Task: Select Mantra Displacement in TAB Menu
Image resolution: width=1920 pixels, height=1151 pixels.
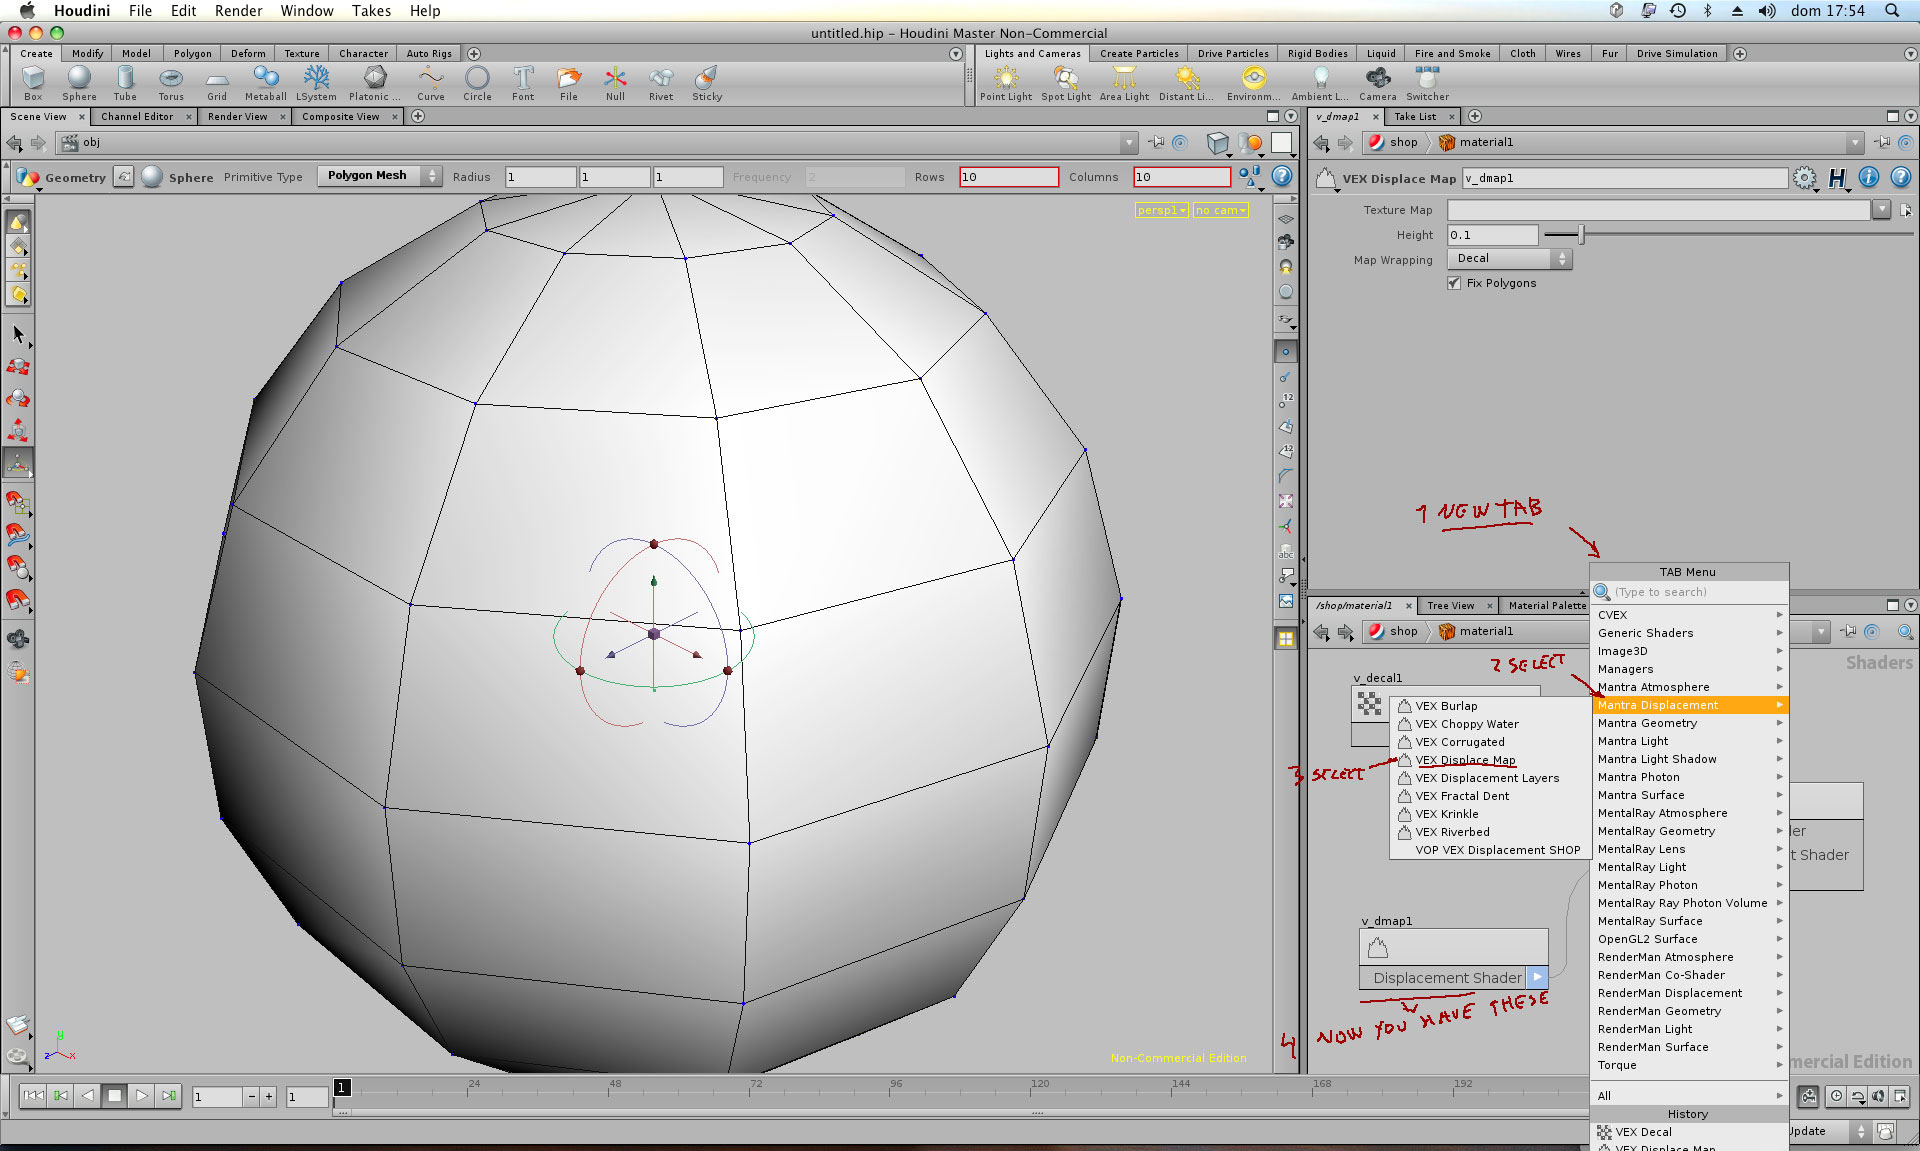Action: (1689, 705)
